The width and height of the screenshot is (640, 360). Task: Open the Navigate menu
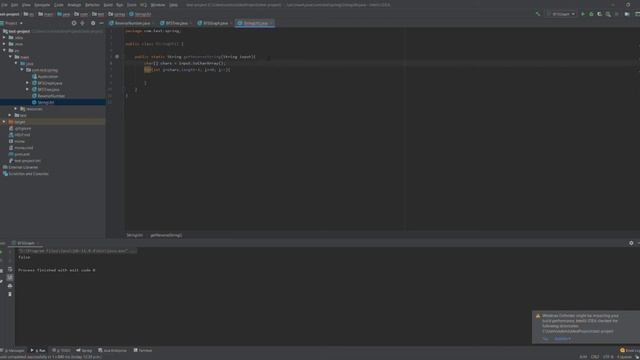point(42,5)
